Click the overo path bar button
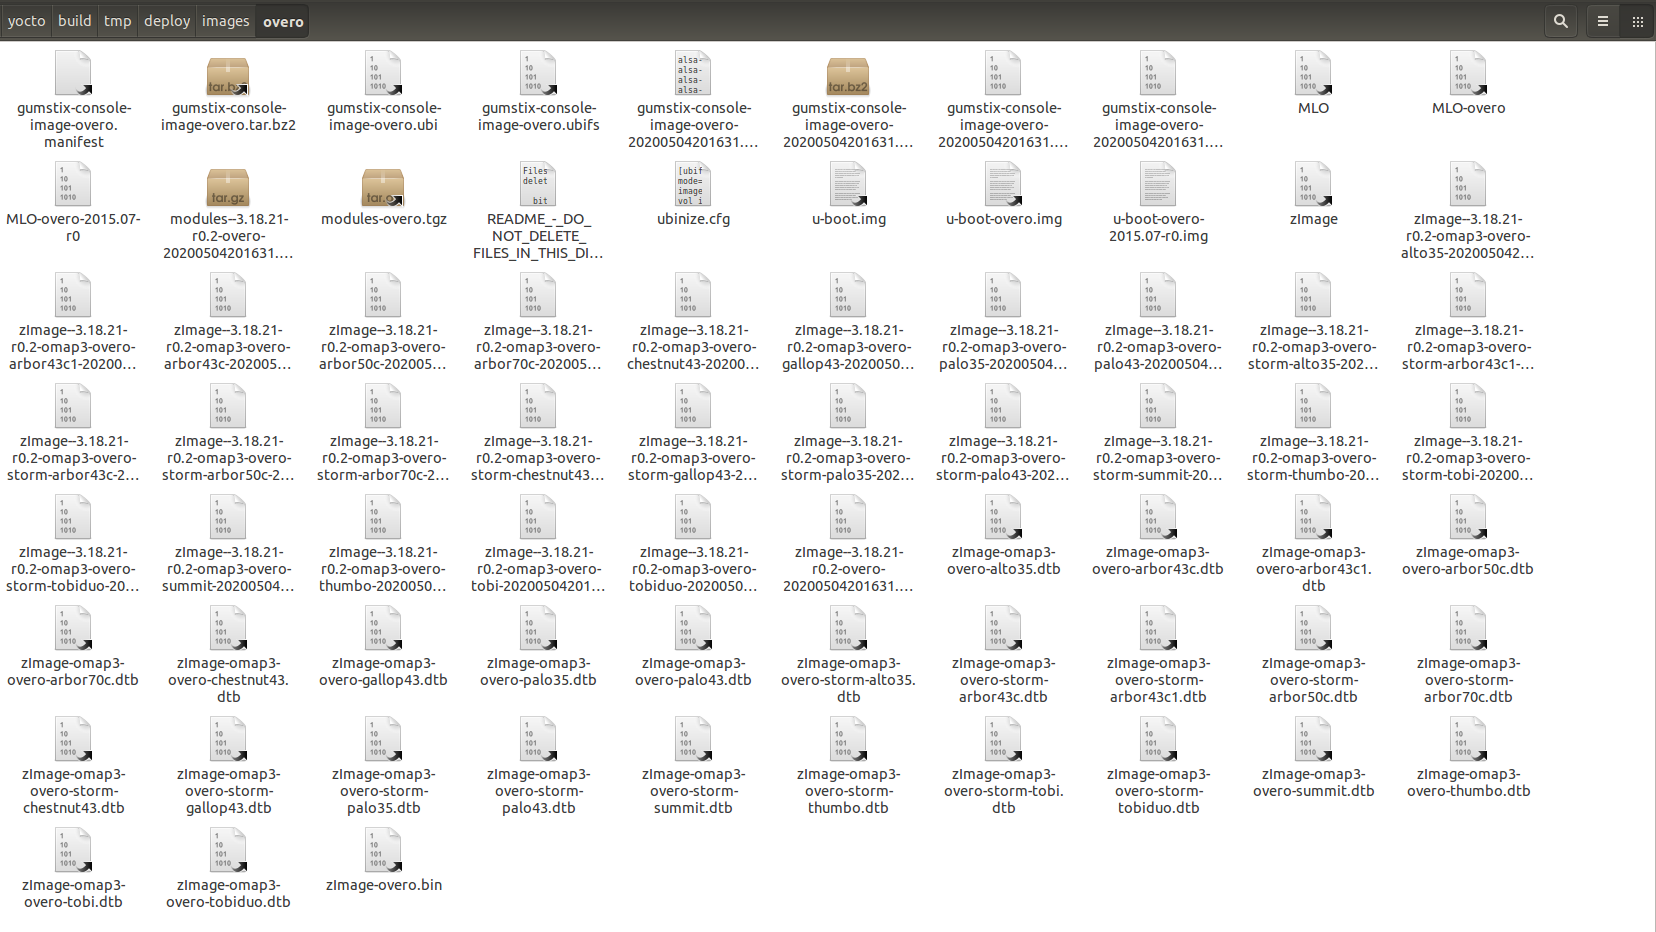Viewport: 1656px width, 932px height. click(283, 21)
